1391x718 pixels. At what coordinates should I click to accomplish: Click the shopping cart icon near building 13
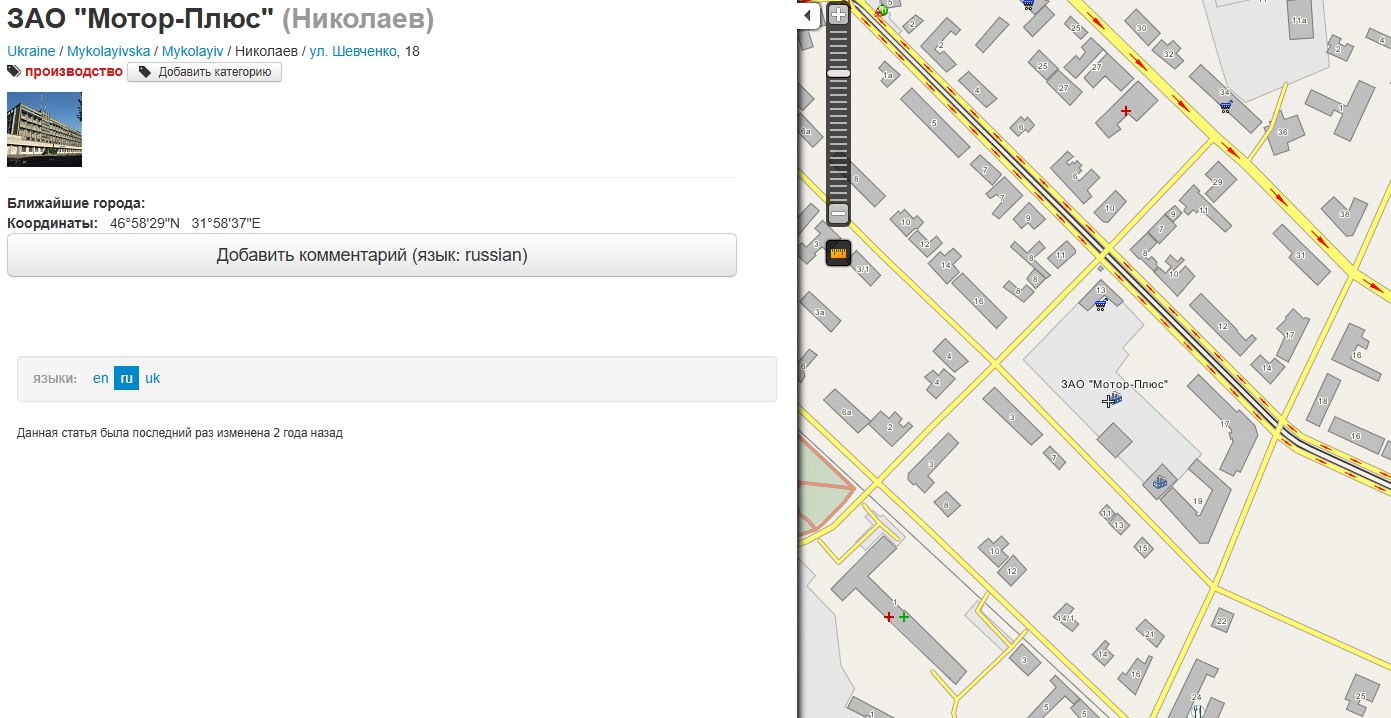click(1101, 304)
